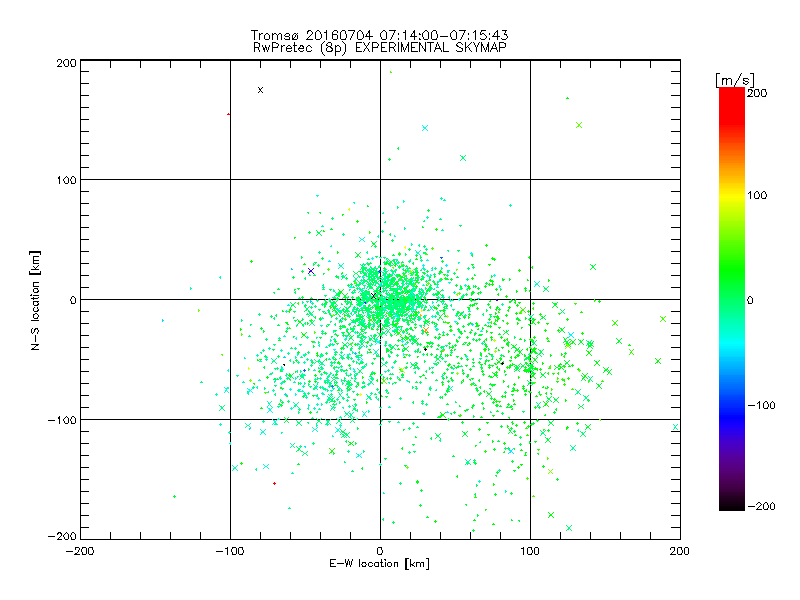Click the E-W axis tick label '100'
The height and width of the screenshot is (600, 800).
tap(530, 552)
